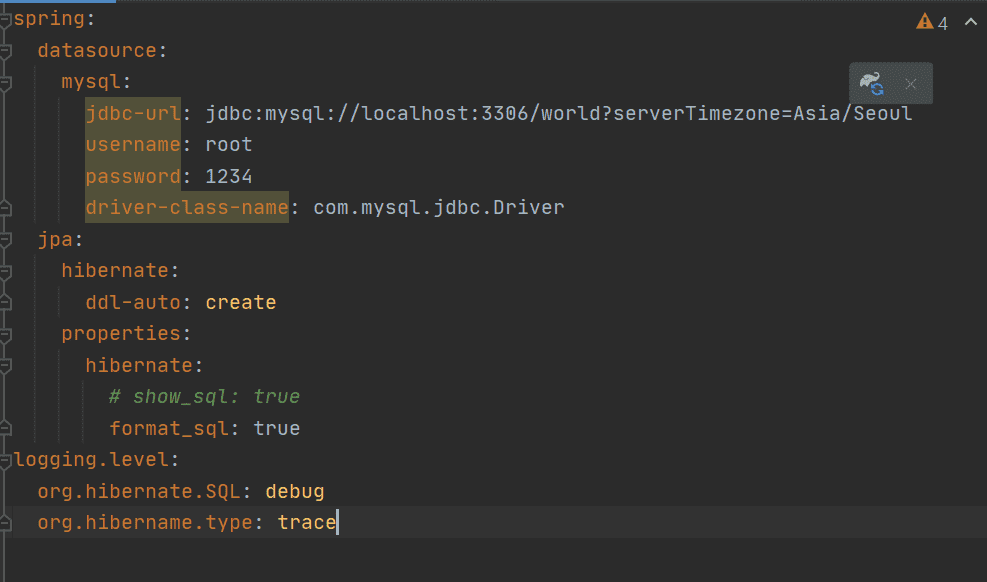Click the ddl-auto key
The image size is (987, 582).
tap(133, 302)
